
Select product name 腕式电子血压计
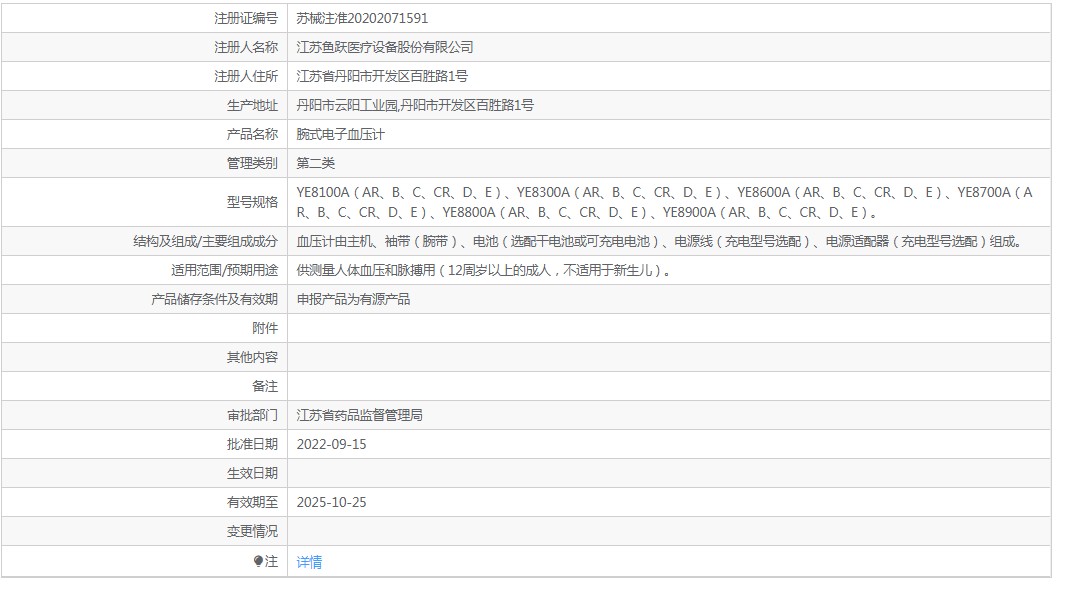pyautogui.click(x=340, y=135)
